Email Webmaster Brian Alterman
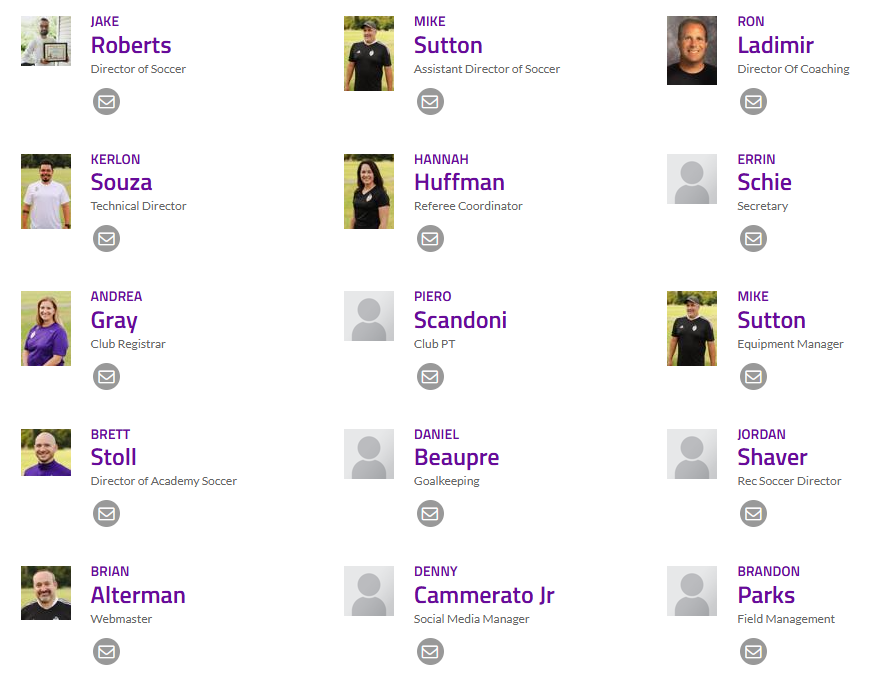 point(106,651)
